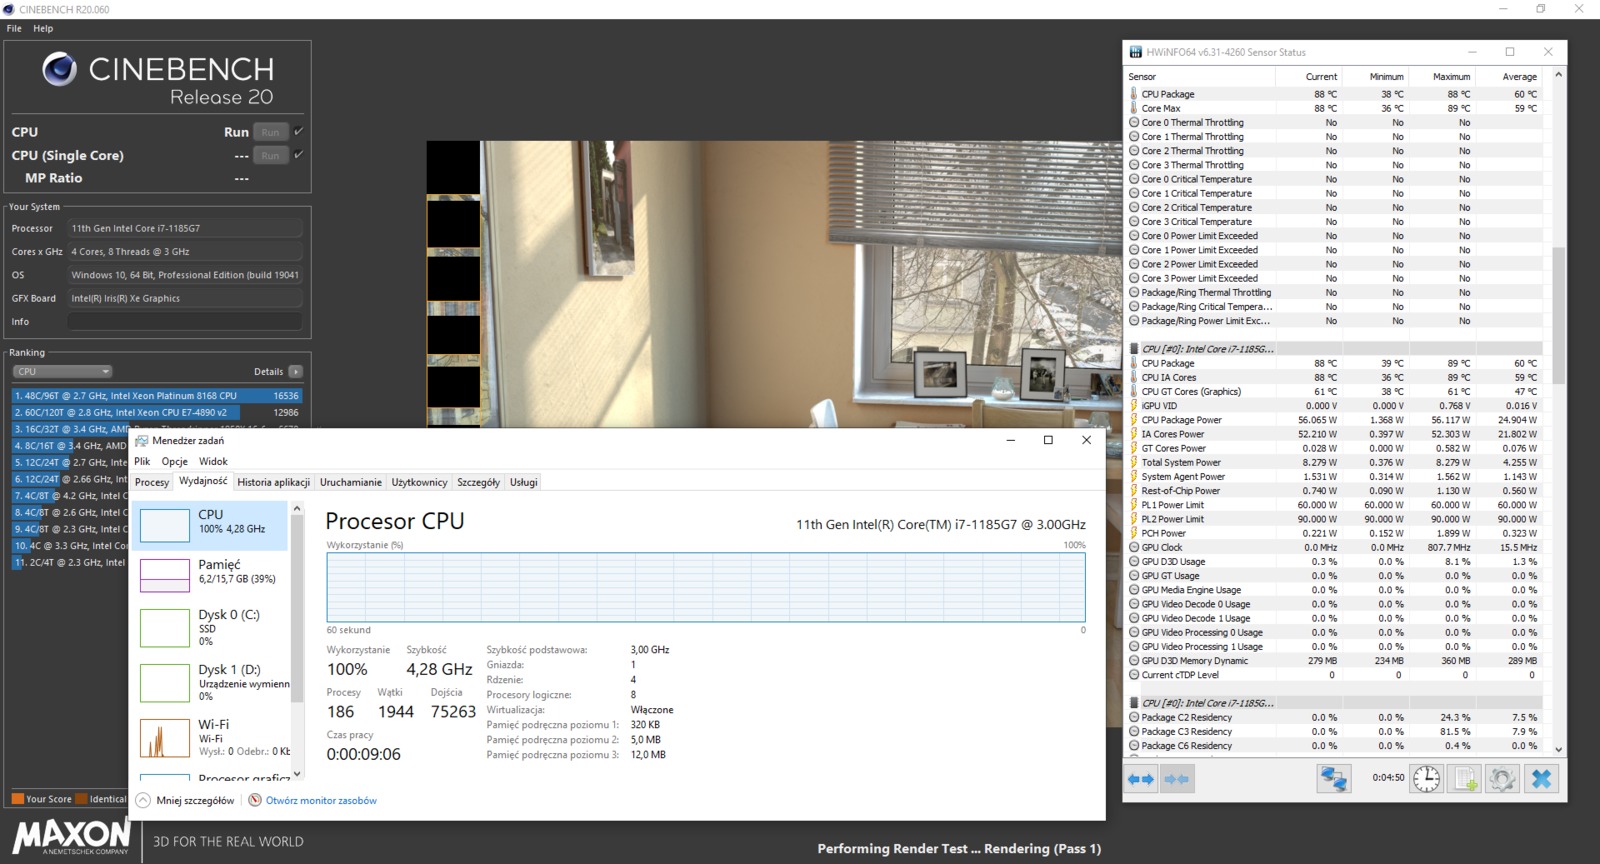Image resolution: width=1600 pixels, height=864 pixels.
Task: Click CPU Package Power lightning icon
Action: tap(1134, 420)
